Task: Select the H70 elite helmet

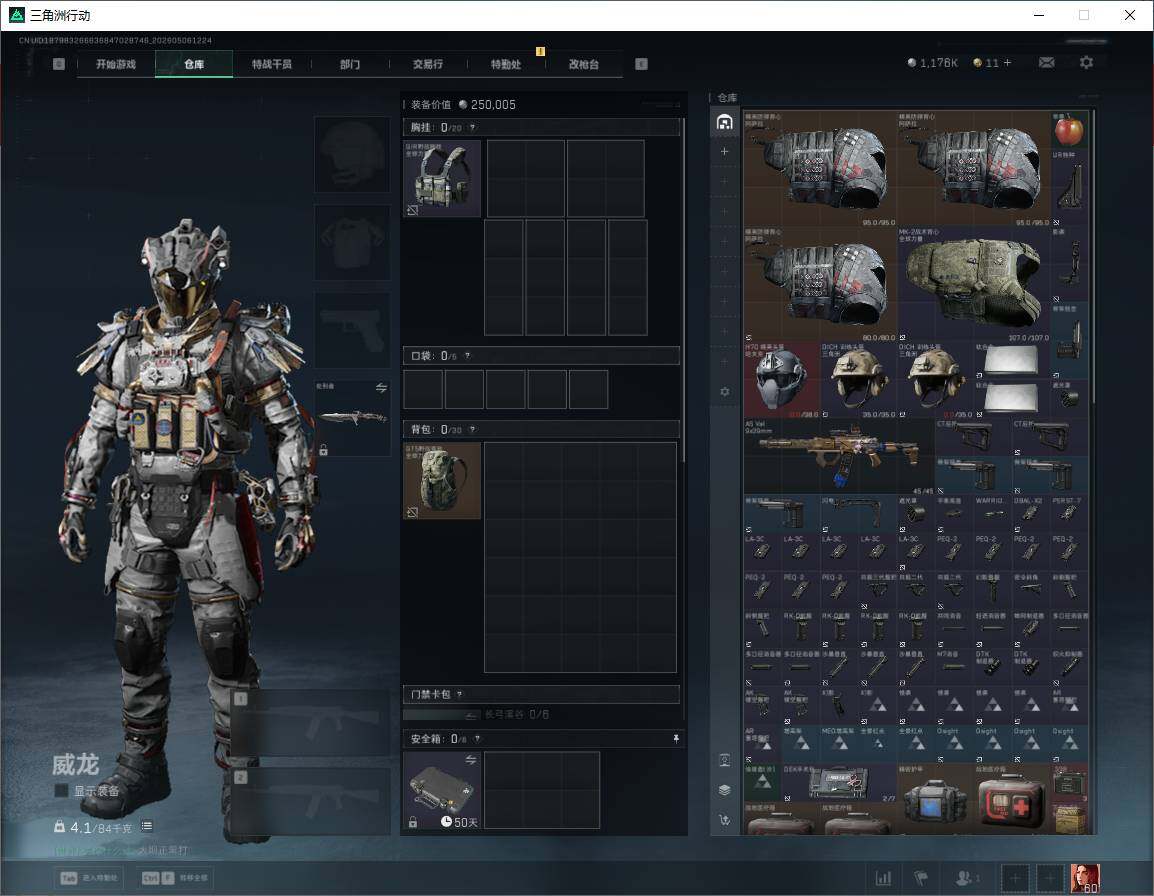Action: (x=782, y=380)
